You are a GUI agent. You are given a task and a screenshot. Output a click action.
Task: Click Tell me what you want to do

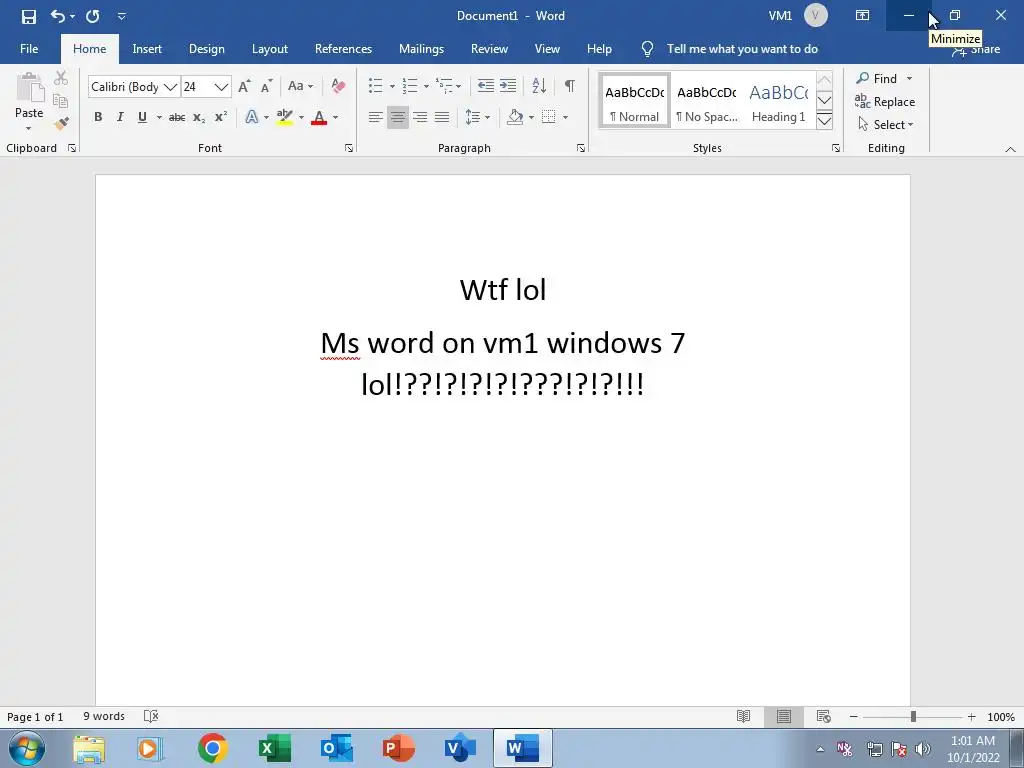point(742,49)
